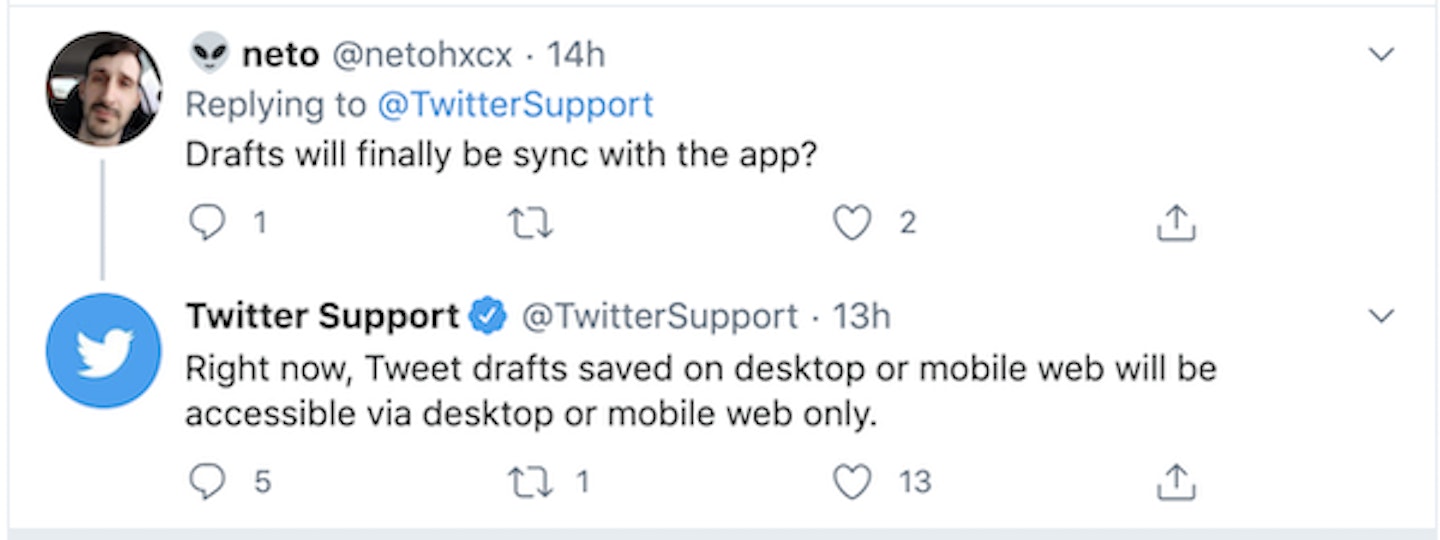The width and height of the screenshot is (1440, 540).
Task: Reply to the Twitter Support tweet
Action: coord(208,483)
